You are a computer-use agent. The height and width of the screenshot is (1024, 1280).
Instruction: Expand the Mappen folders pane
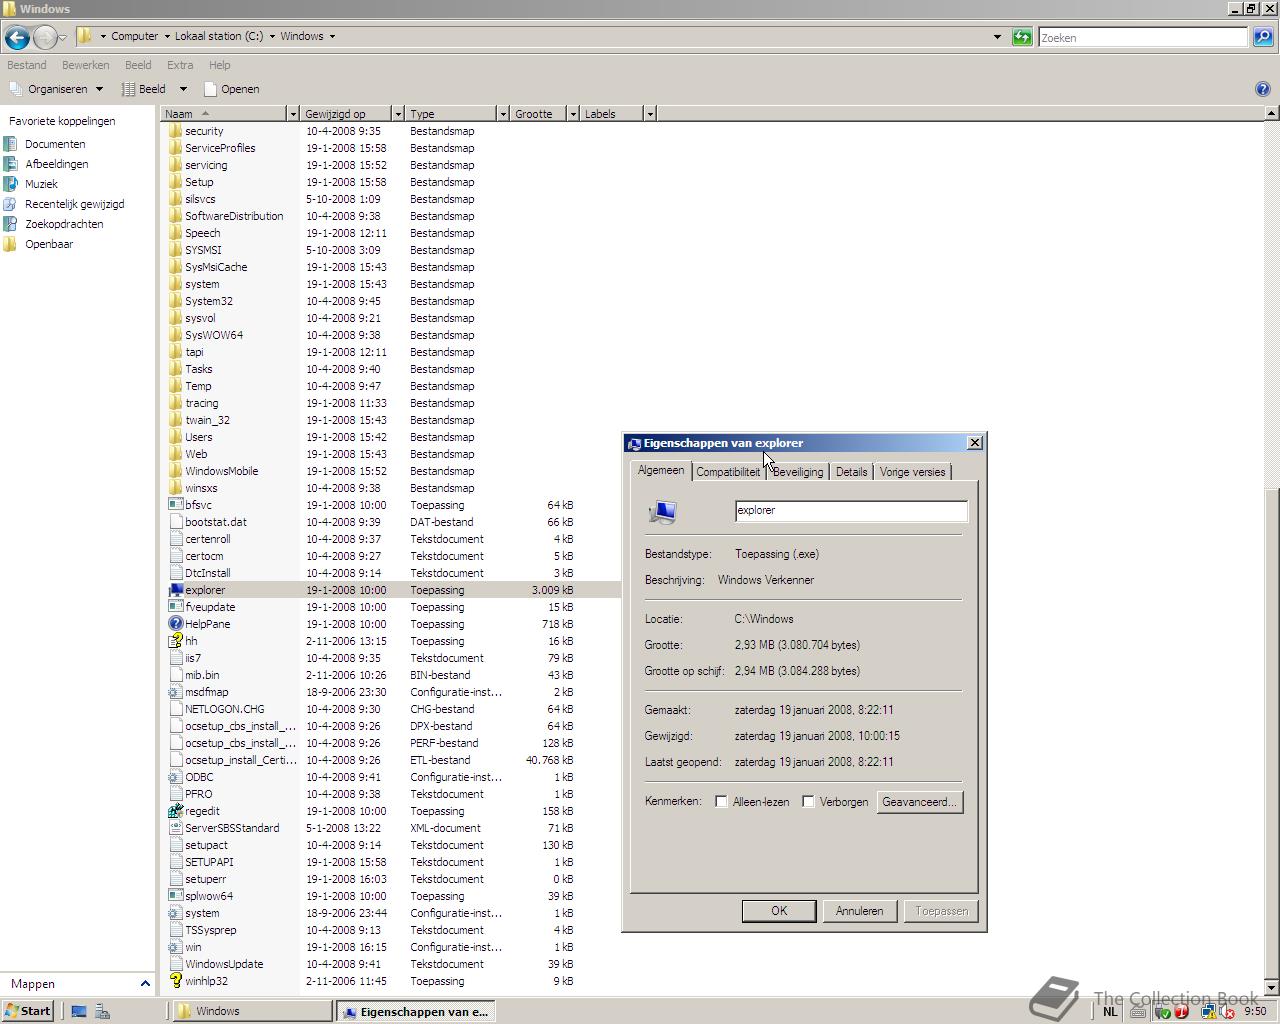[x=145, y=984]
